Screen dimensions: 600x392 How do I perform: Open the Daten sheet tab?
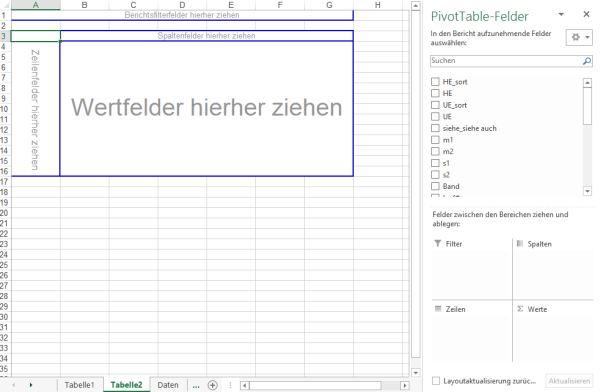168,385
